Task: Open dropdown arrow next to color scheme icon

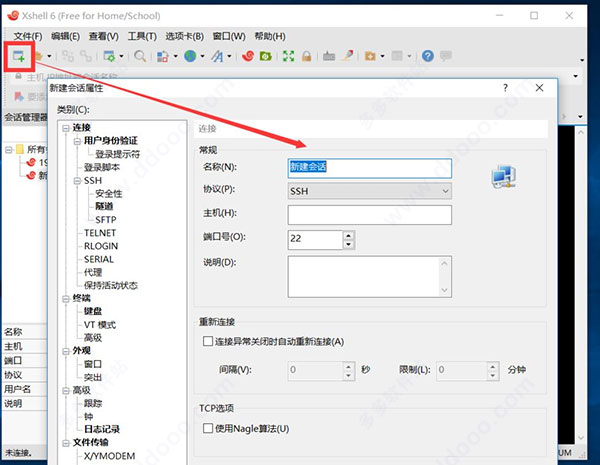Action: 176,56
